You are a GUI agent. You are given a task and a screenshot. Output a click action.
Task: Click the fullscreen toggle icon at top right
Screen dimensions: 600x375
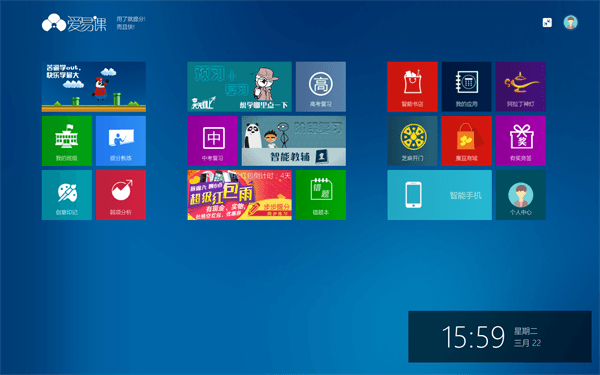547,23
